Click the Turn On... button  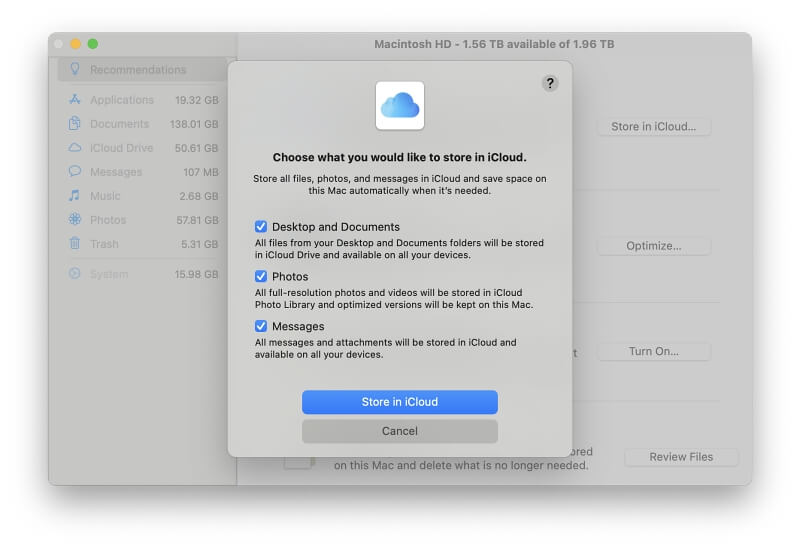(x=654, y=352)
